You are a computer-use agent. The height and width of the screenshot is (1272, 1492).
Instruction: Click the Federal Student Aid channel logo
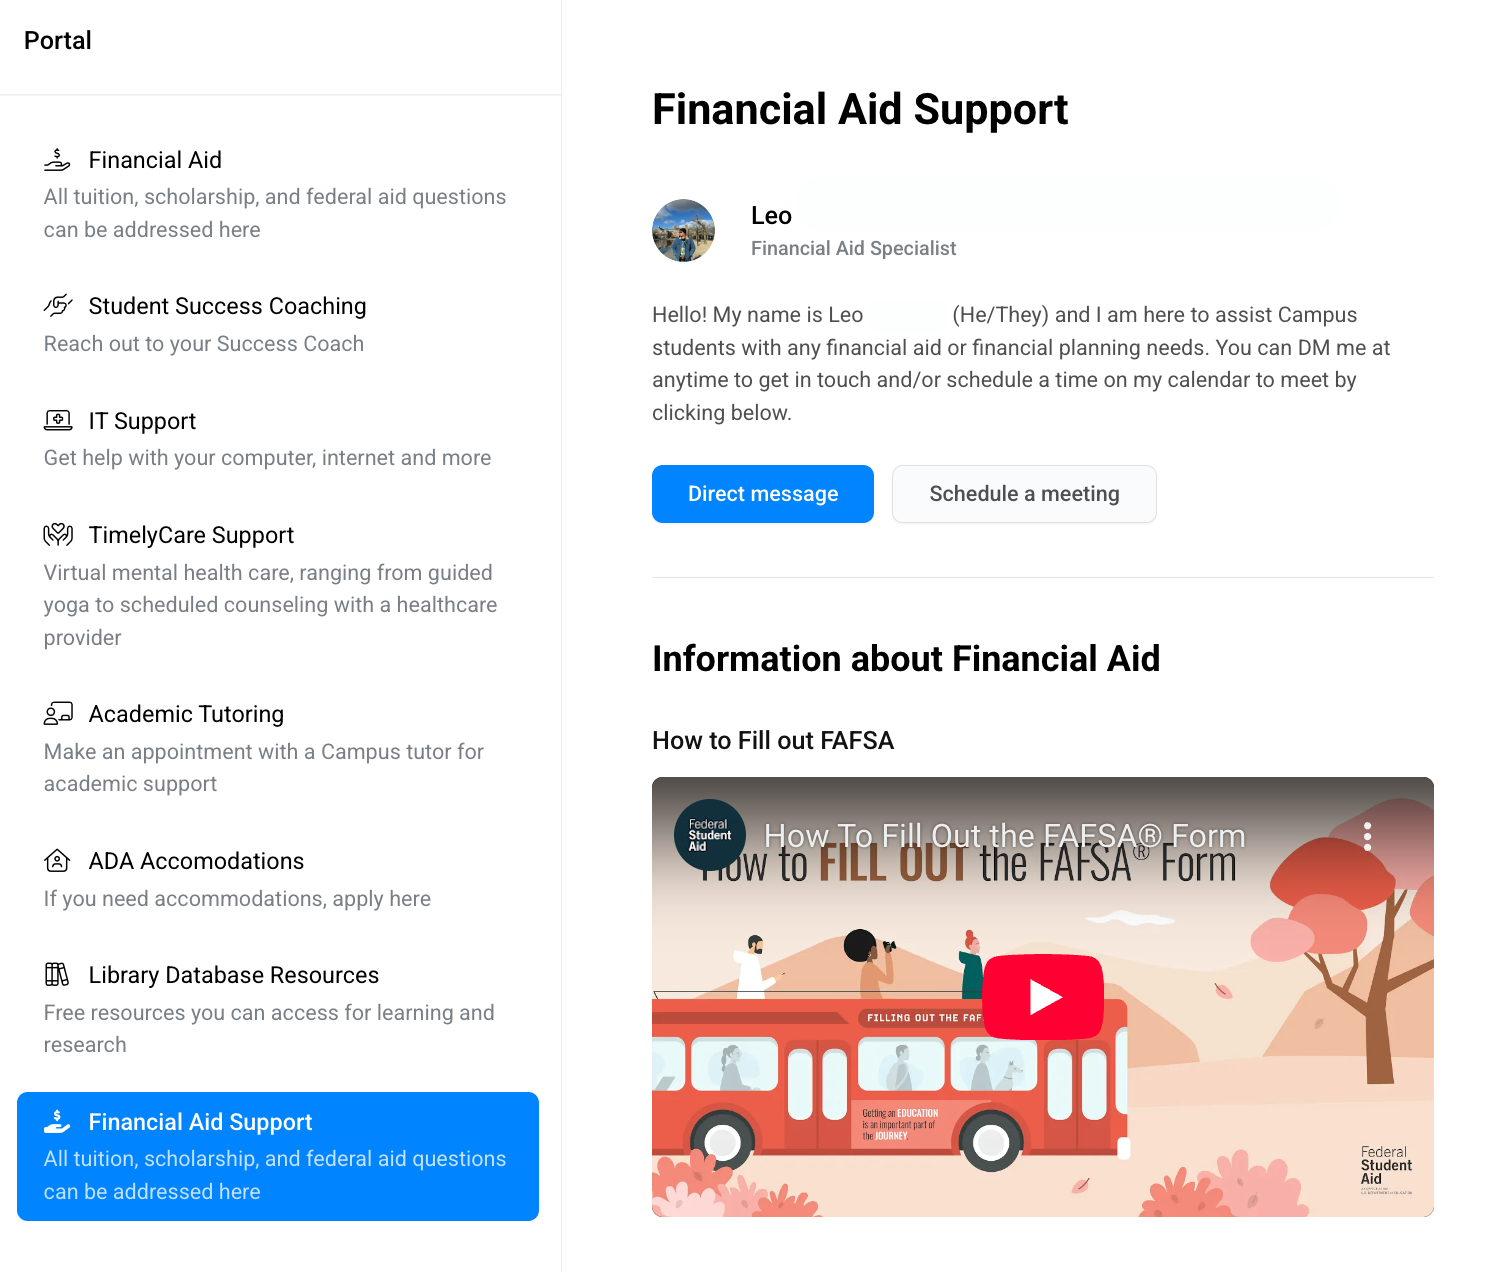(710, 835)
